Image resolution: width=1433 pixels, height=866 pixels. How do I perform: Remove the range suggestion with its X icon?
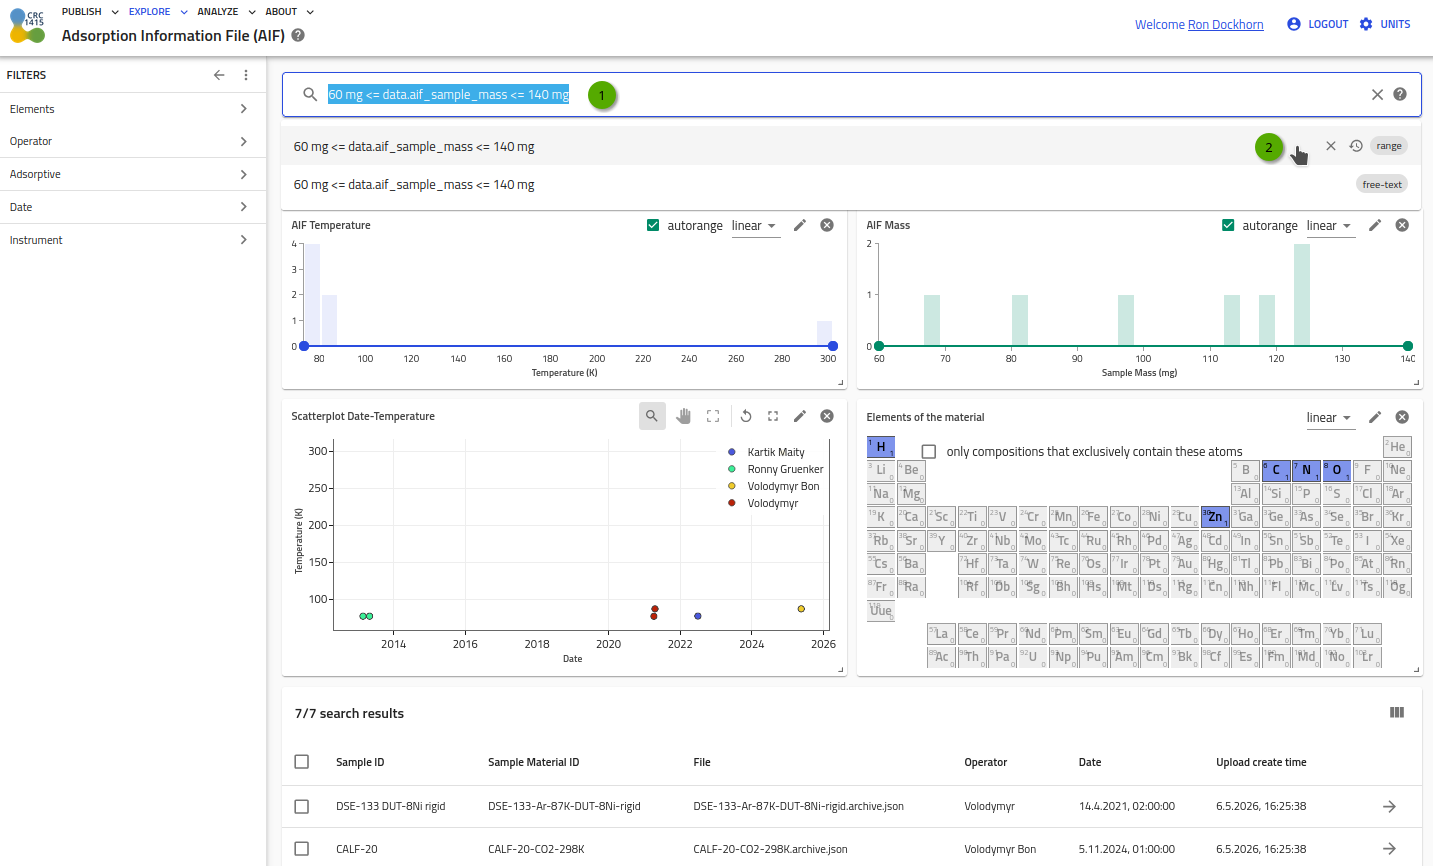1331,146
